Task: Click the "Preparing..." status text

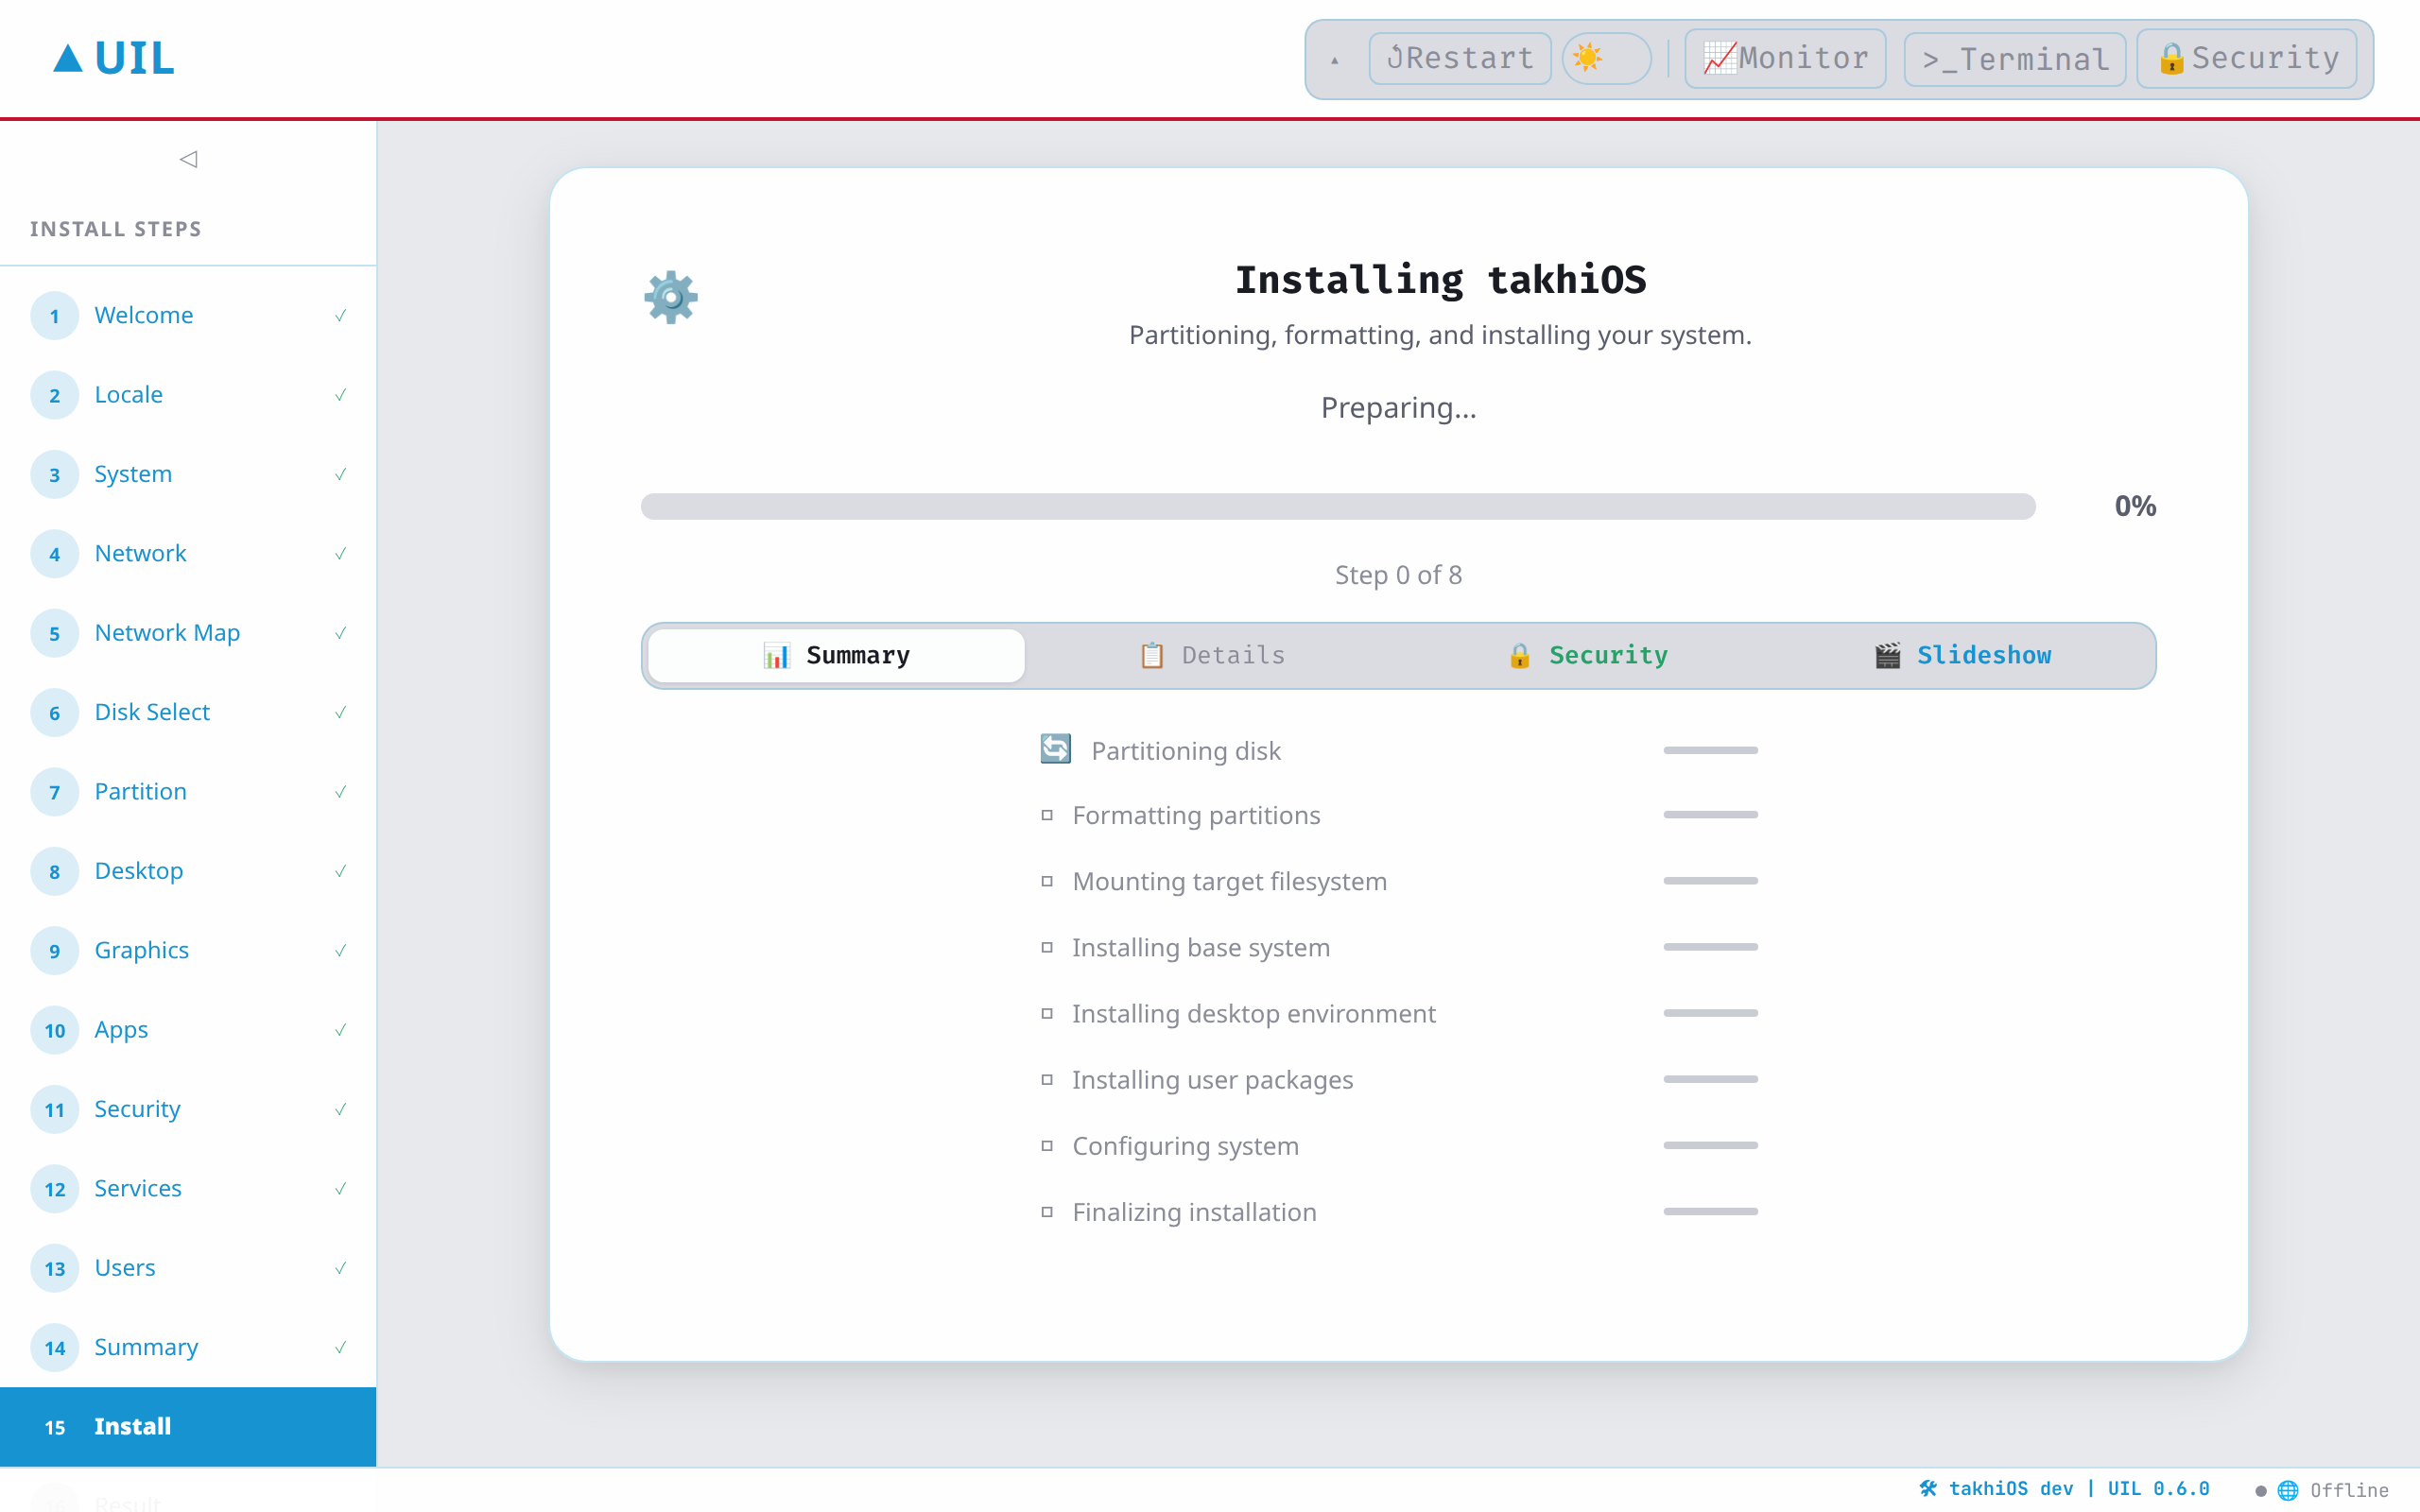Action: pos(1398,408)
